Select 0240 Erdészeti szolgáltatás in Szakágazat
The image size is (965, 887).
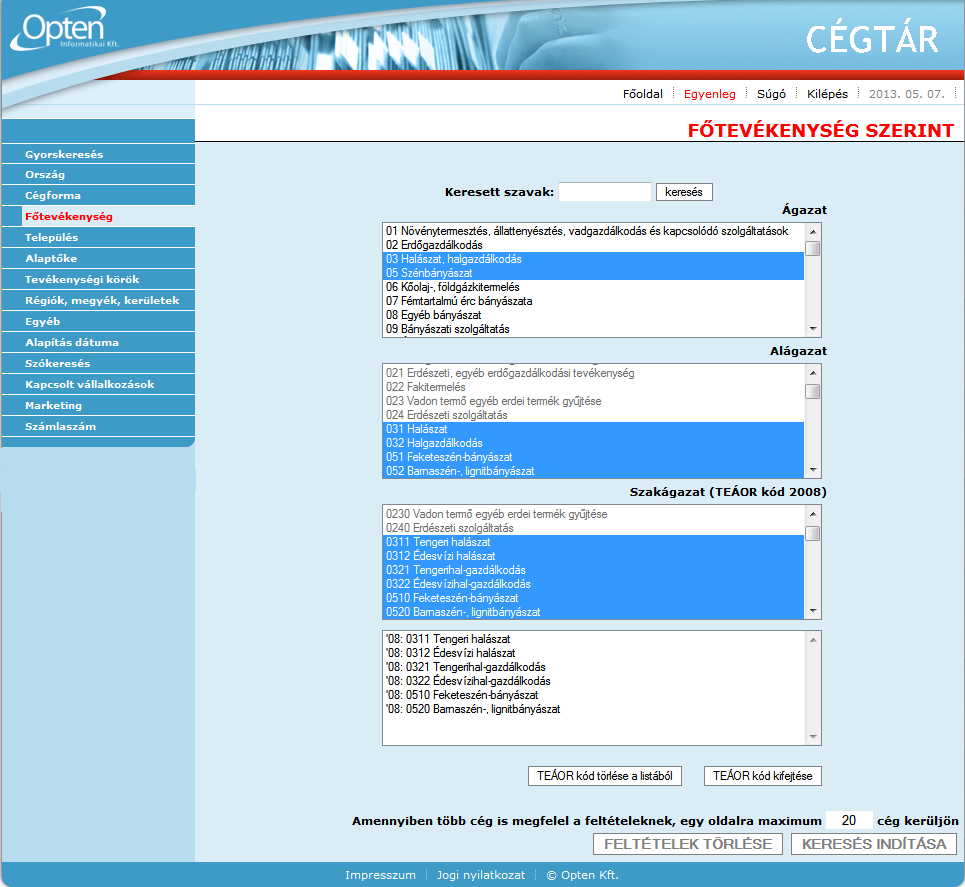593,528
